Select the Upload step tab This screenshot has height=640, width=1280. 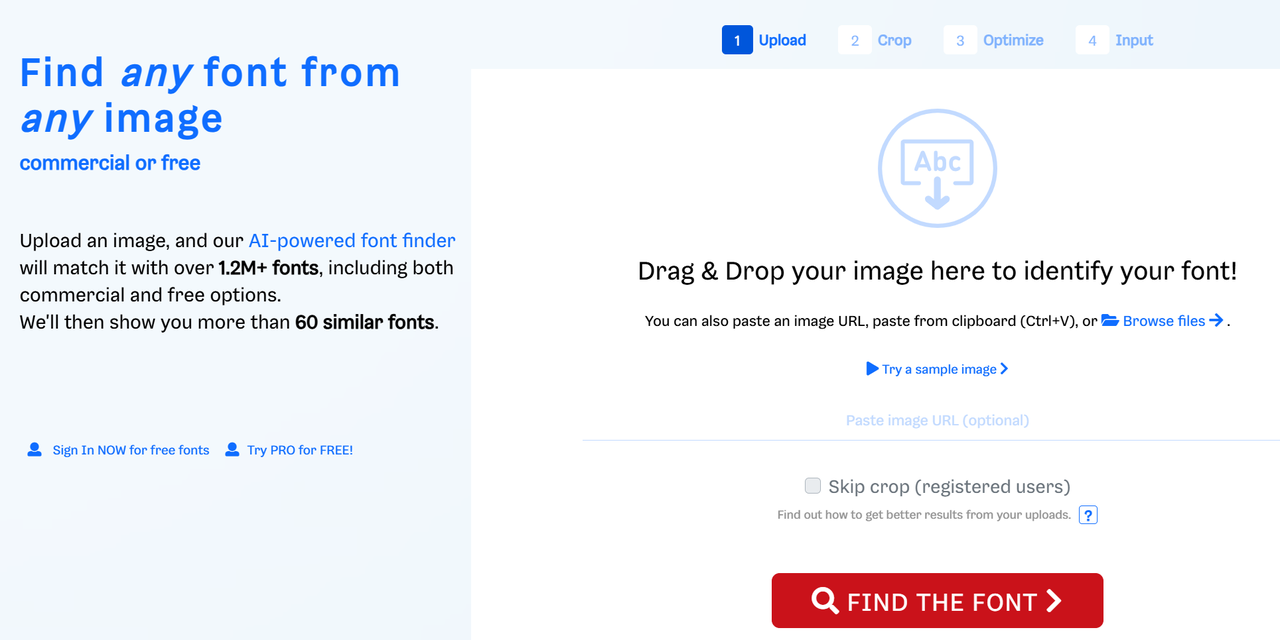pyautogui.click(x=765, y=40)
